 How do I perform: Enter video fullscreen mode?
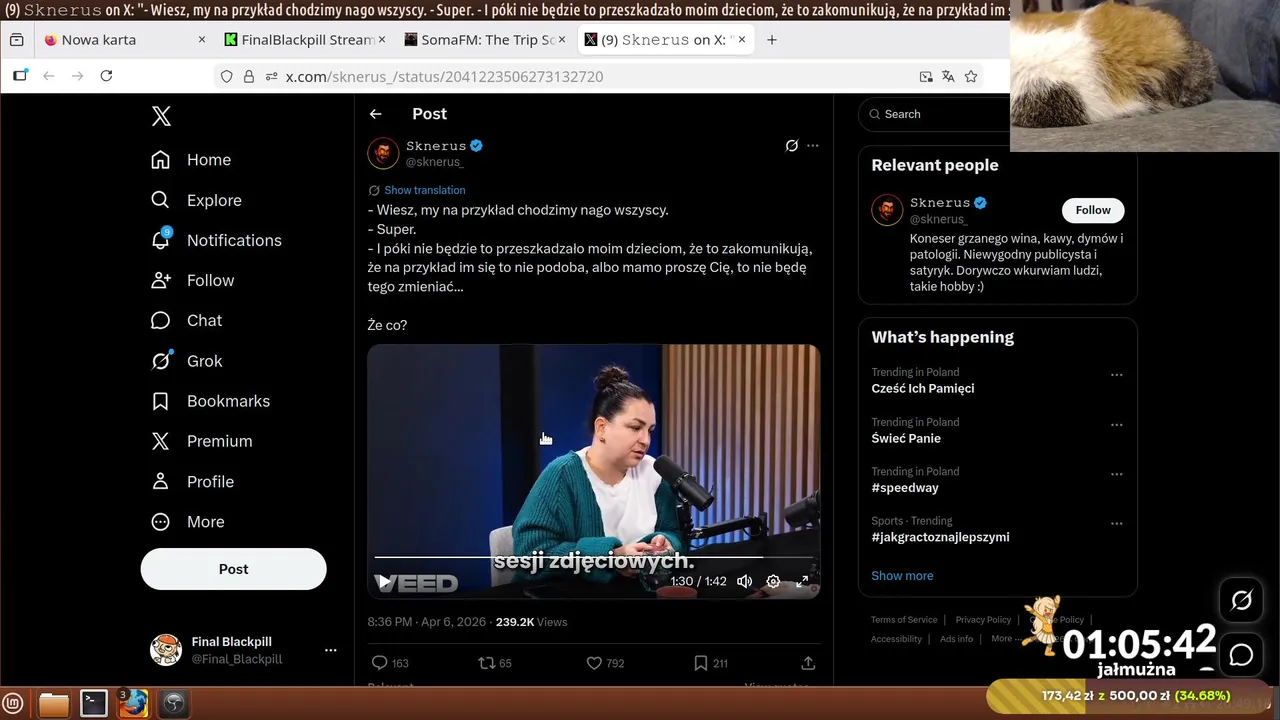tap(802, 581)
